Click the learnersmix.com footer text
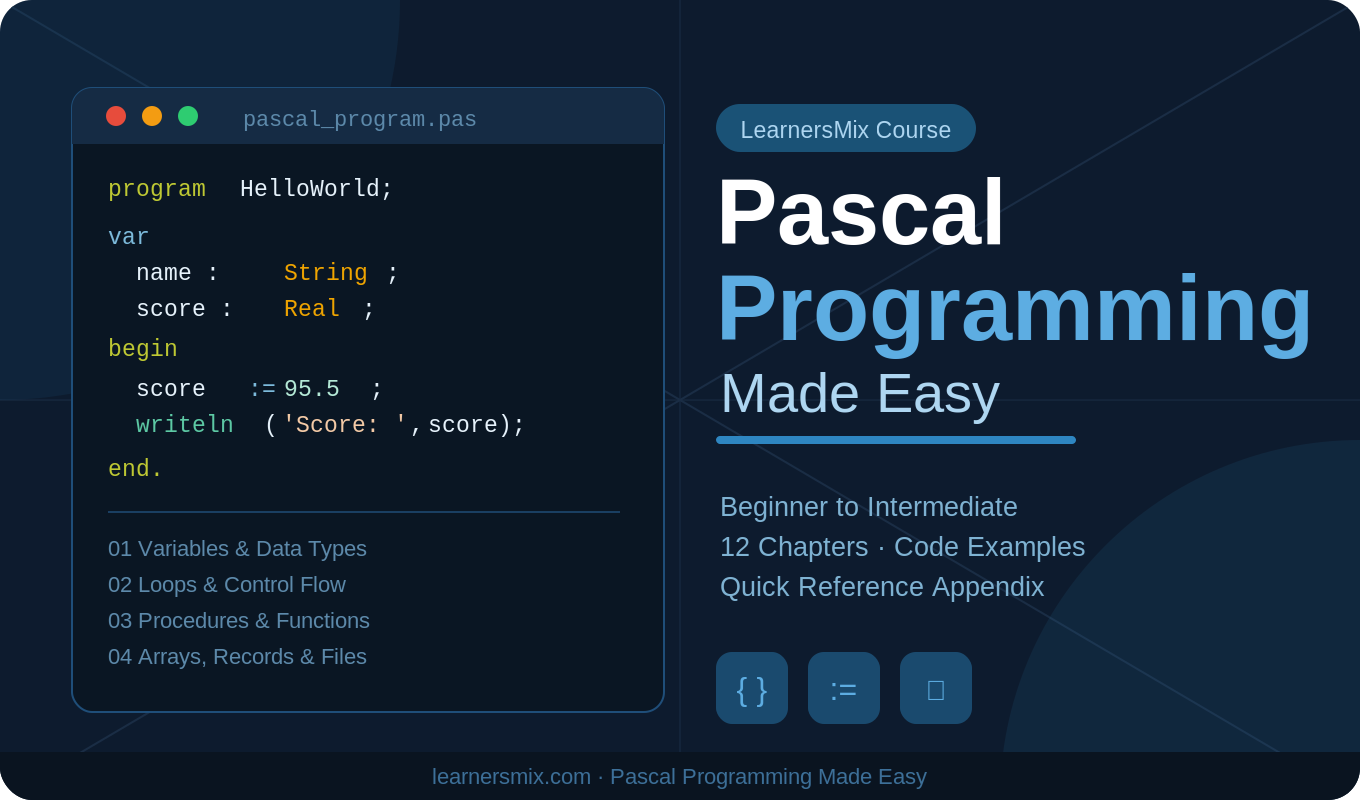The image size is (1360, 800). 679,777
